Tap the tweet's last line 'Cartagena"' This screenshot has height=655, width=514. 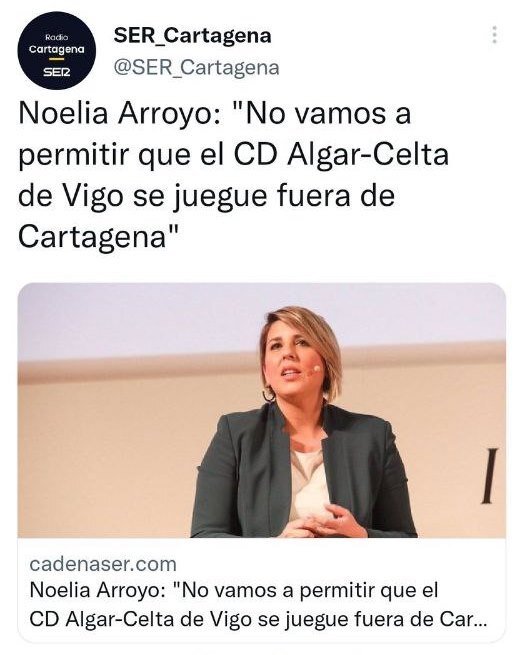tap(99, 237)
